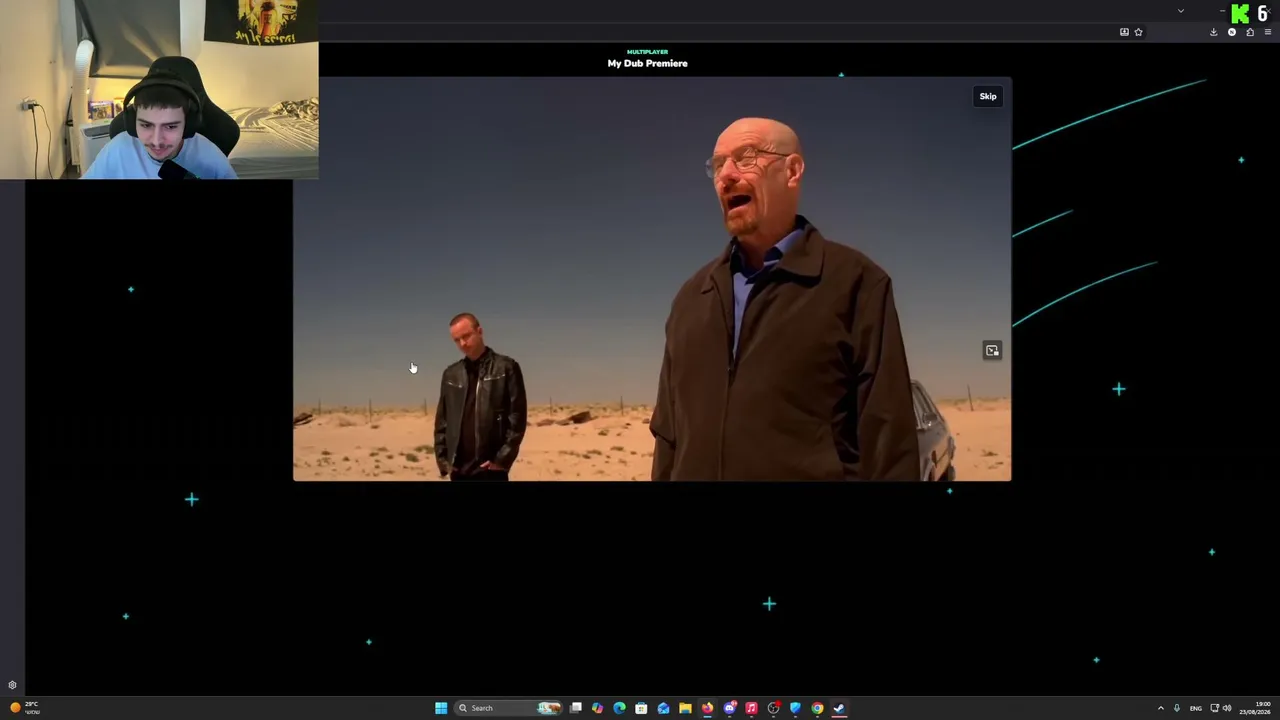Viewport: 1280px width, 720px height.
Task: Click the MULTIPLAYER label above the title
Action: point(647,52)
